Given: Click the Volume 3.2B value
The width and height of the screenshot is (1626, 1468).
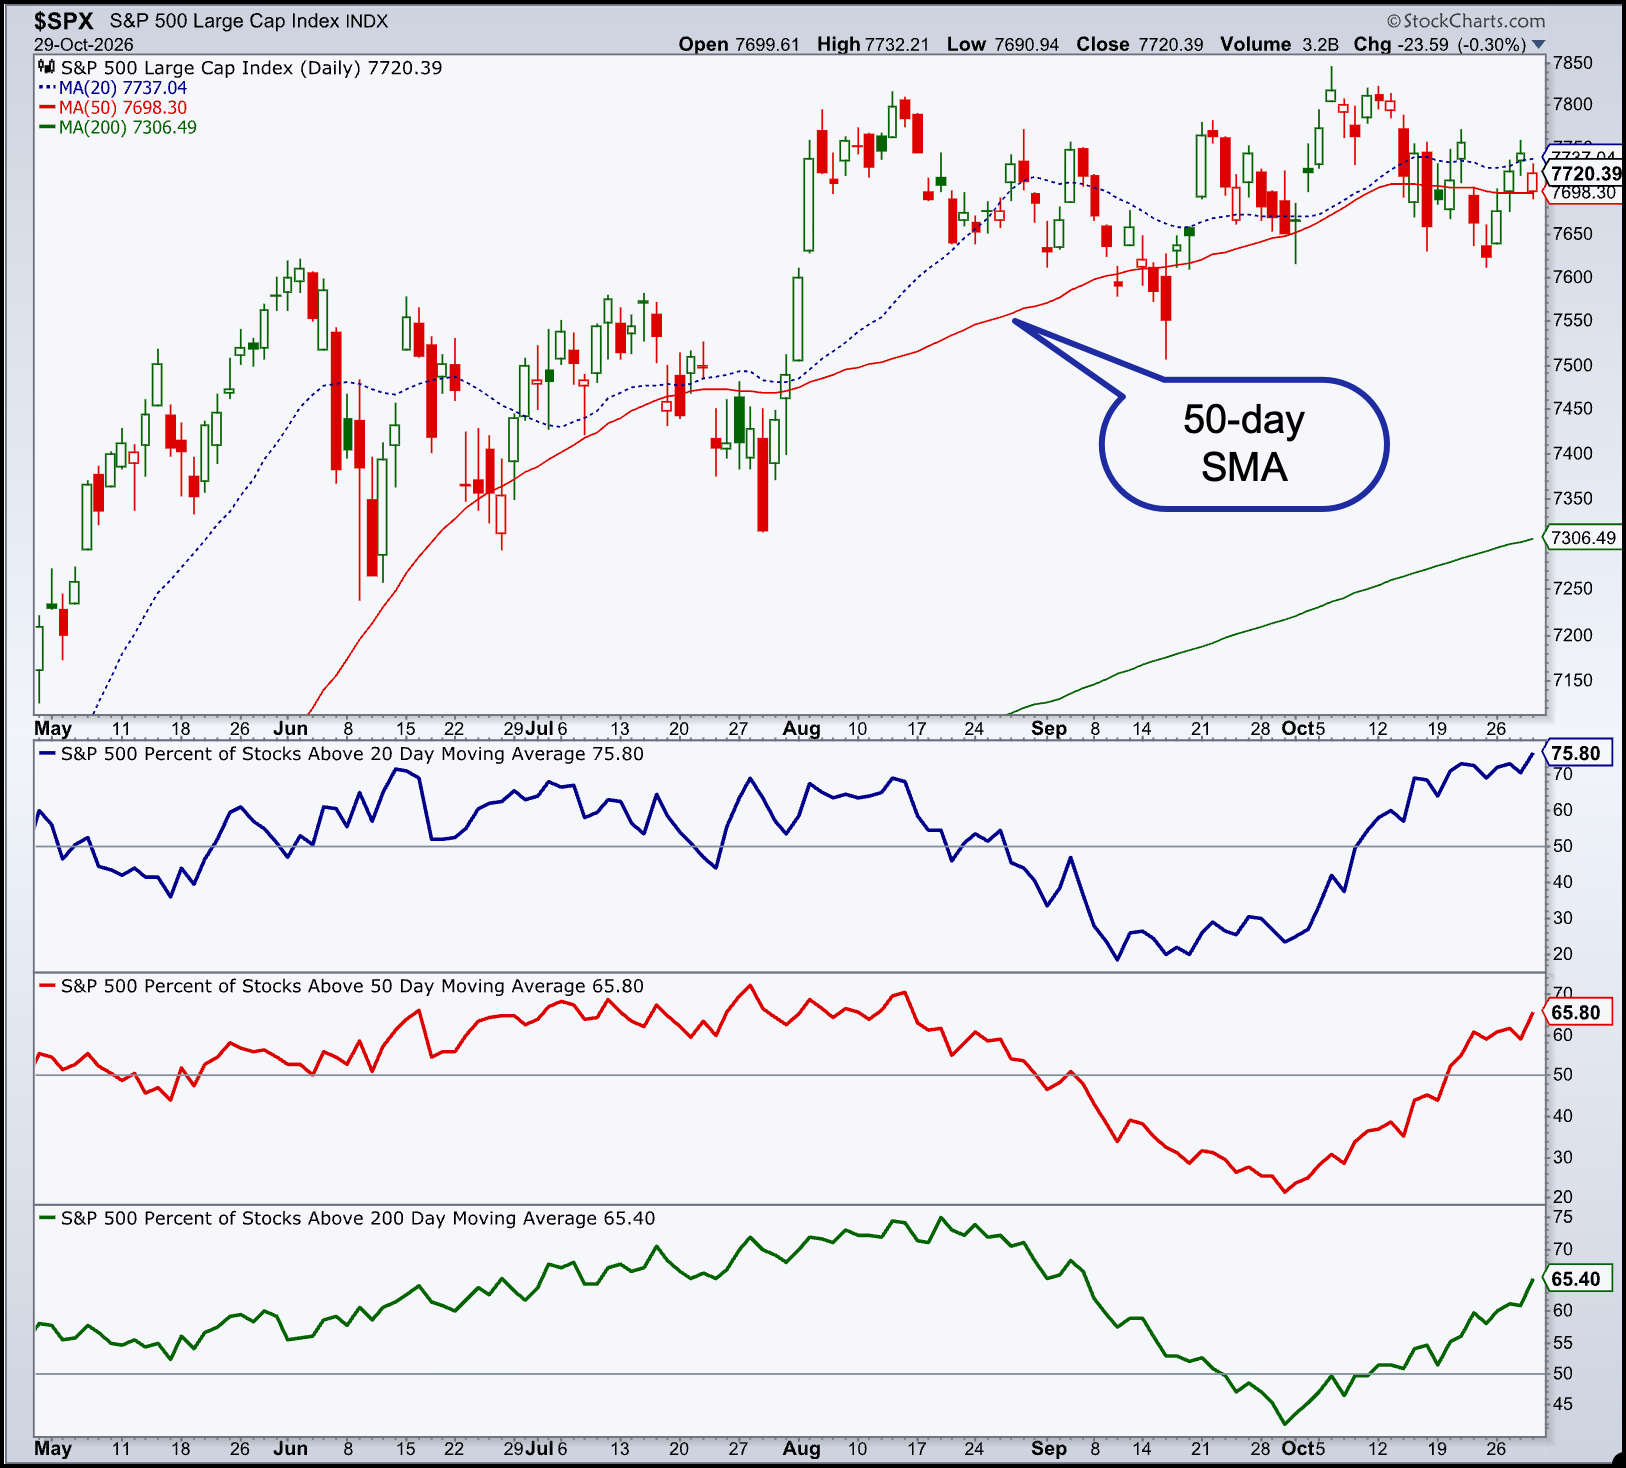Looking at the screenshot, I should 1279,44.
